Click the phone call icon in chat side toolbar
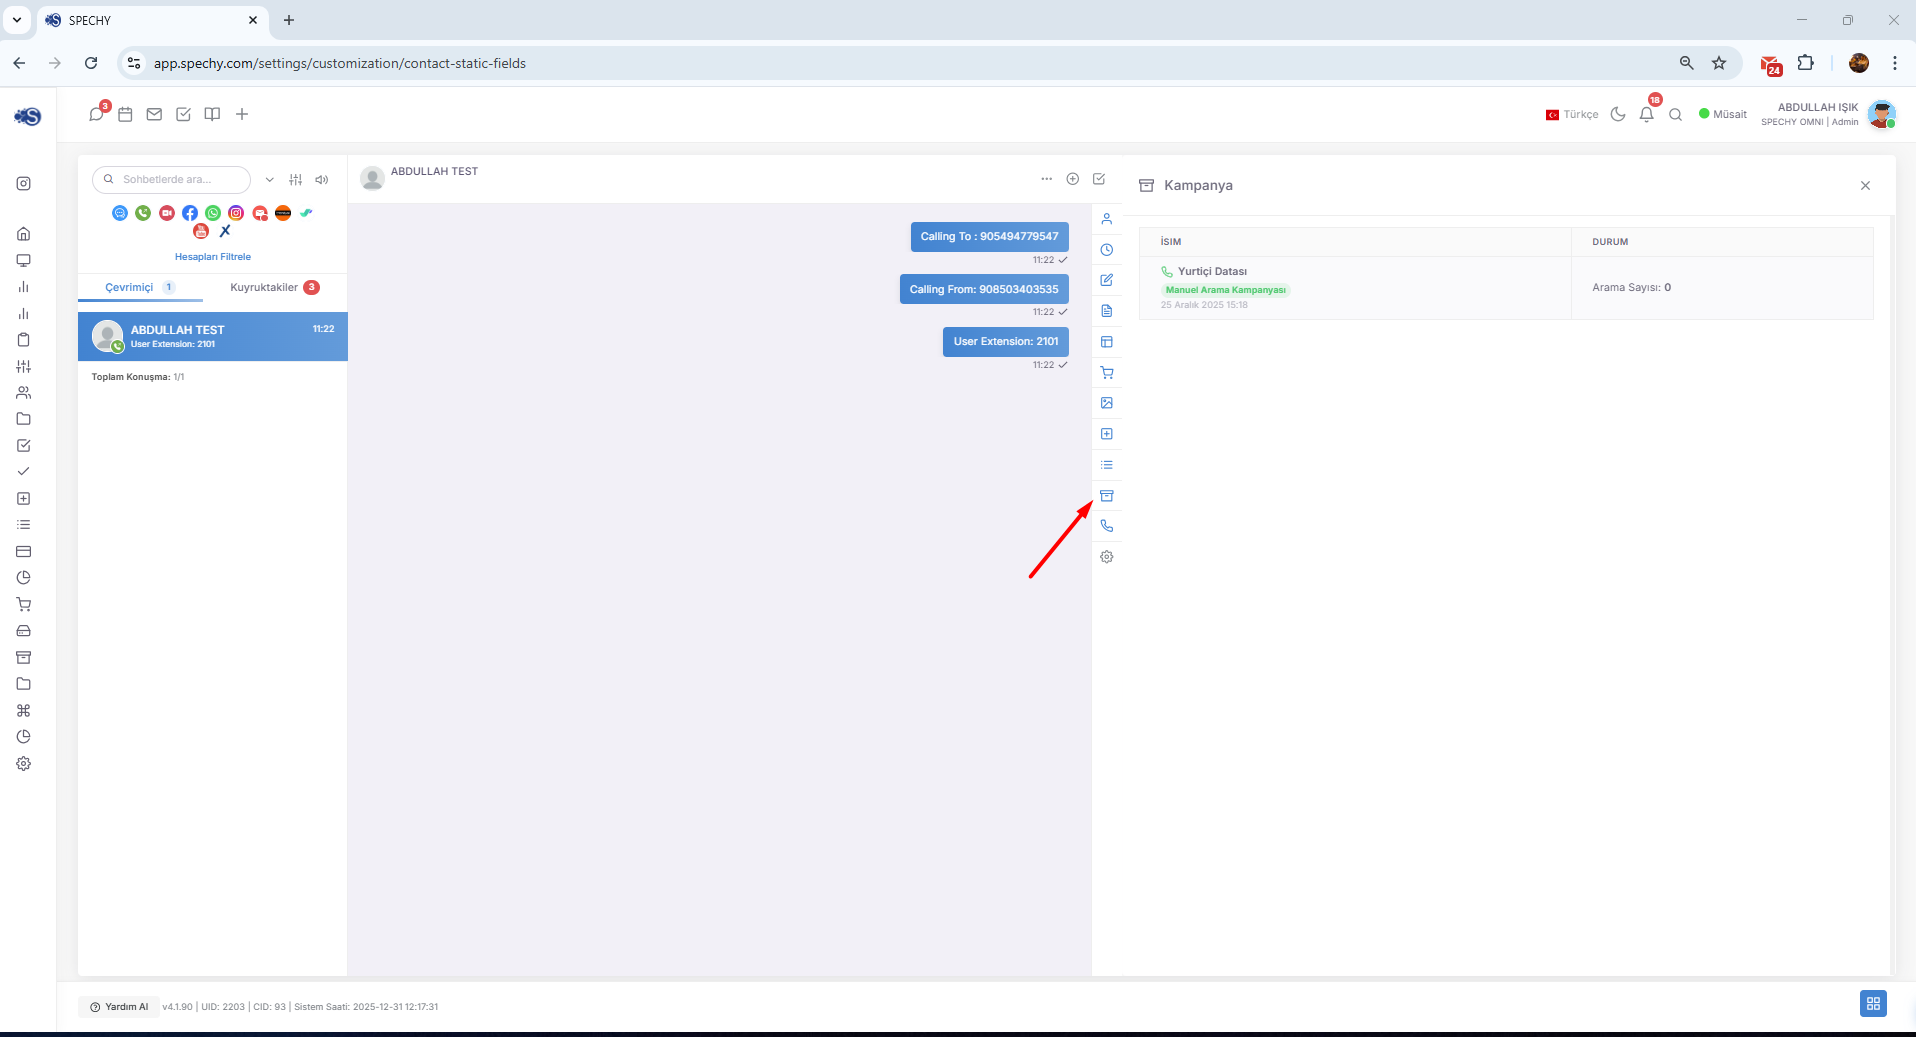Image resolution: width=1916 pixels, height=1037 pixels. (1107, 526)
